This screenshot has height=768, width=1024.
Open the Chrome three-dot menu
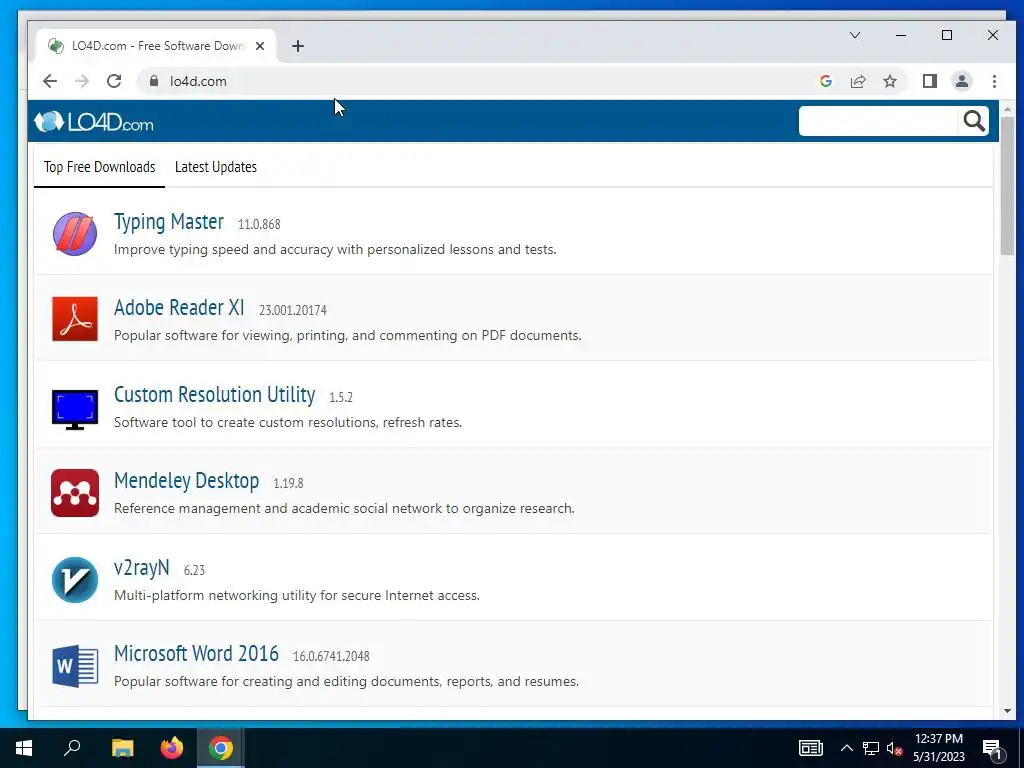pyautogui.click(x=994, y=81)
